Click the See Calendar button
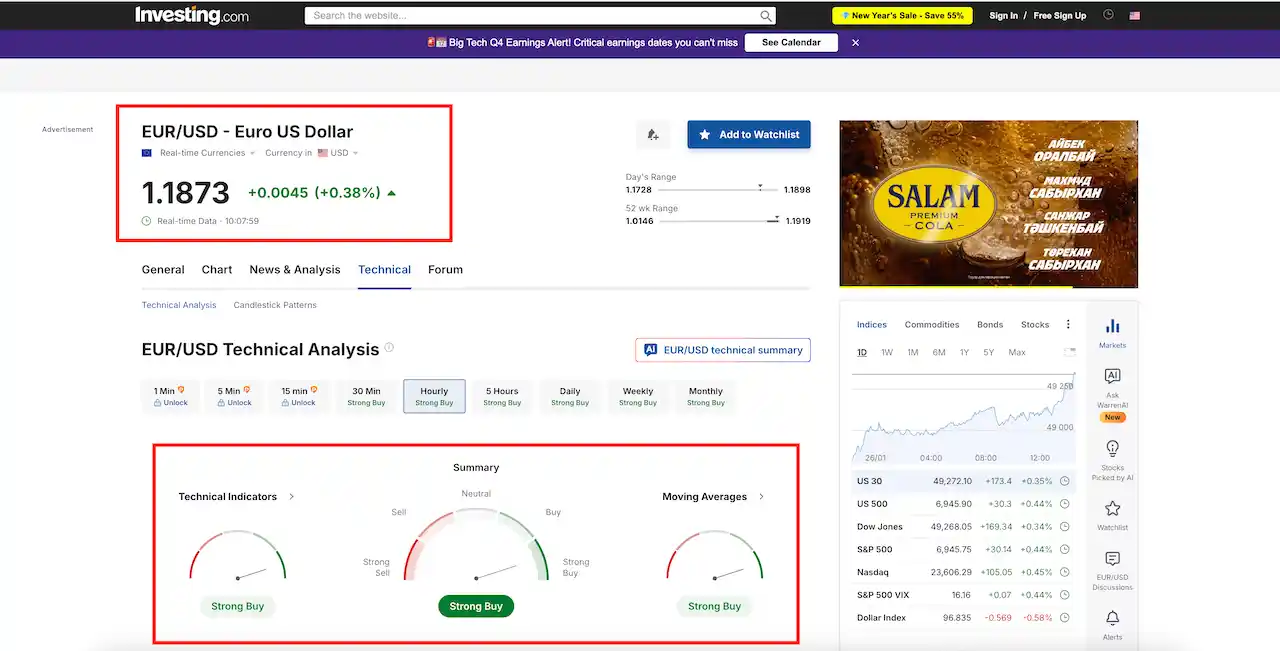This screenshot has width=1280, height=651. [x=791, y=43]
